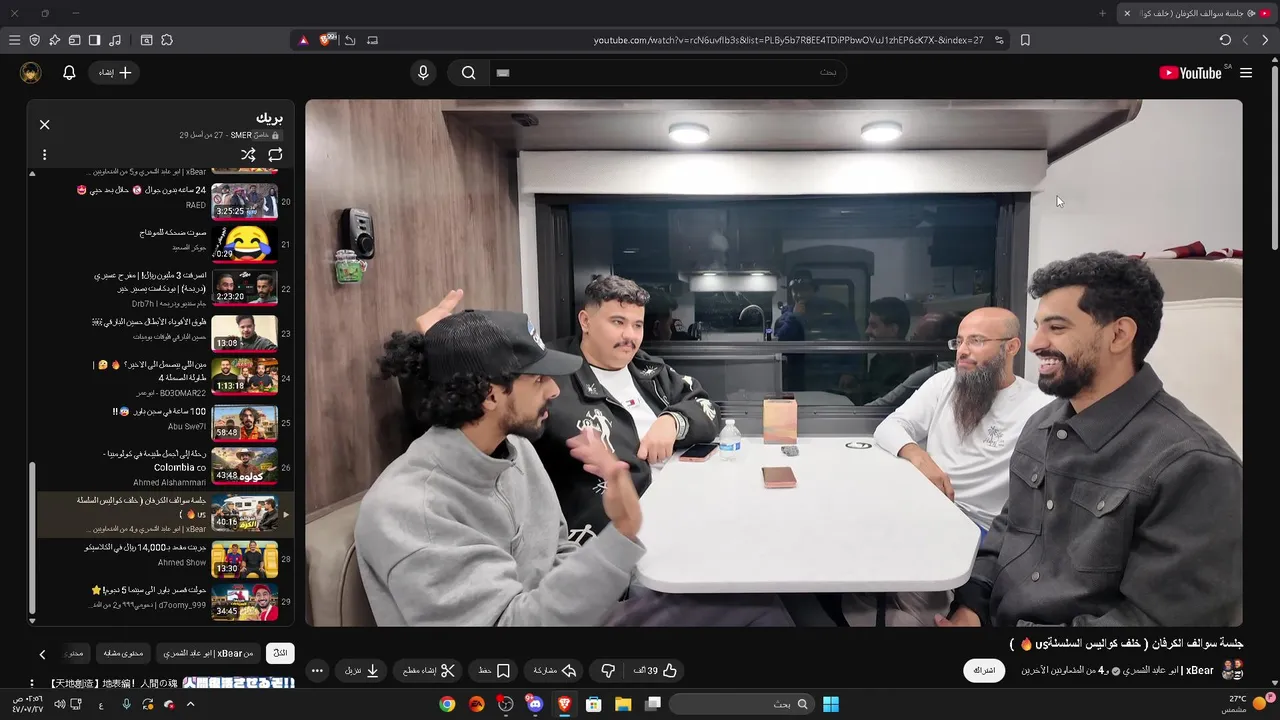Select currently playing video 27 in playlist
Viewport: 1280px width, 720px height.
(165, 514)
